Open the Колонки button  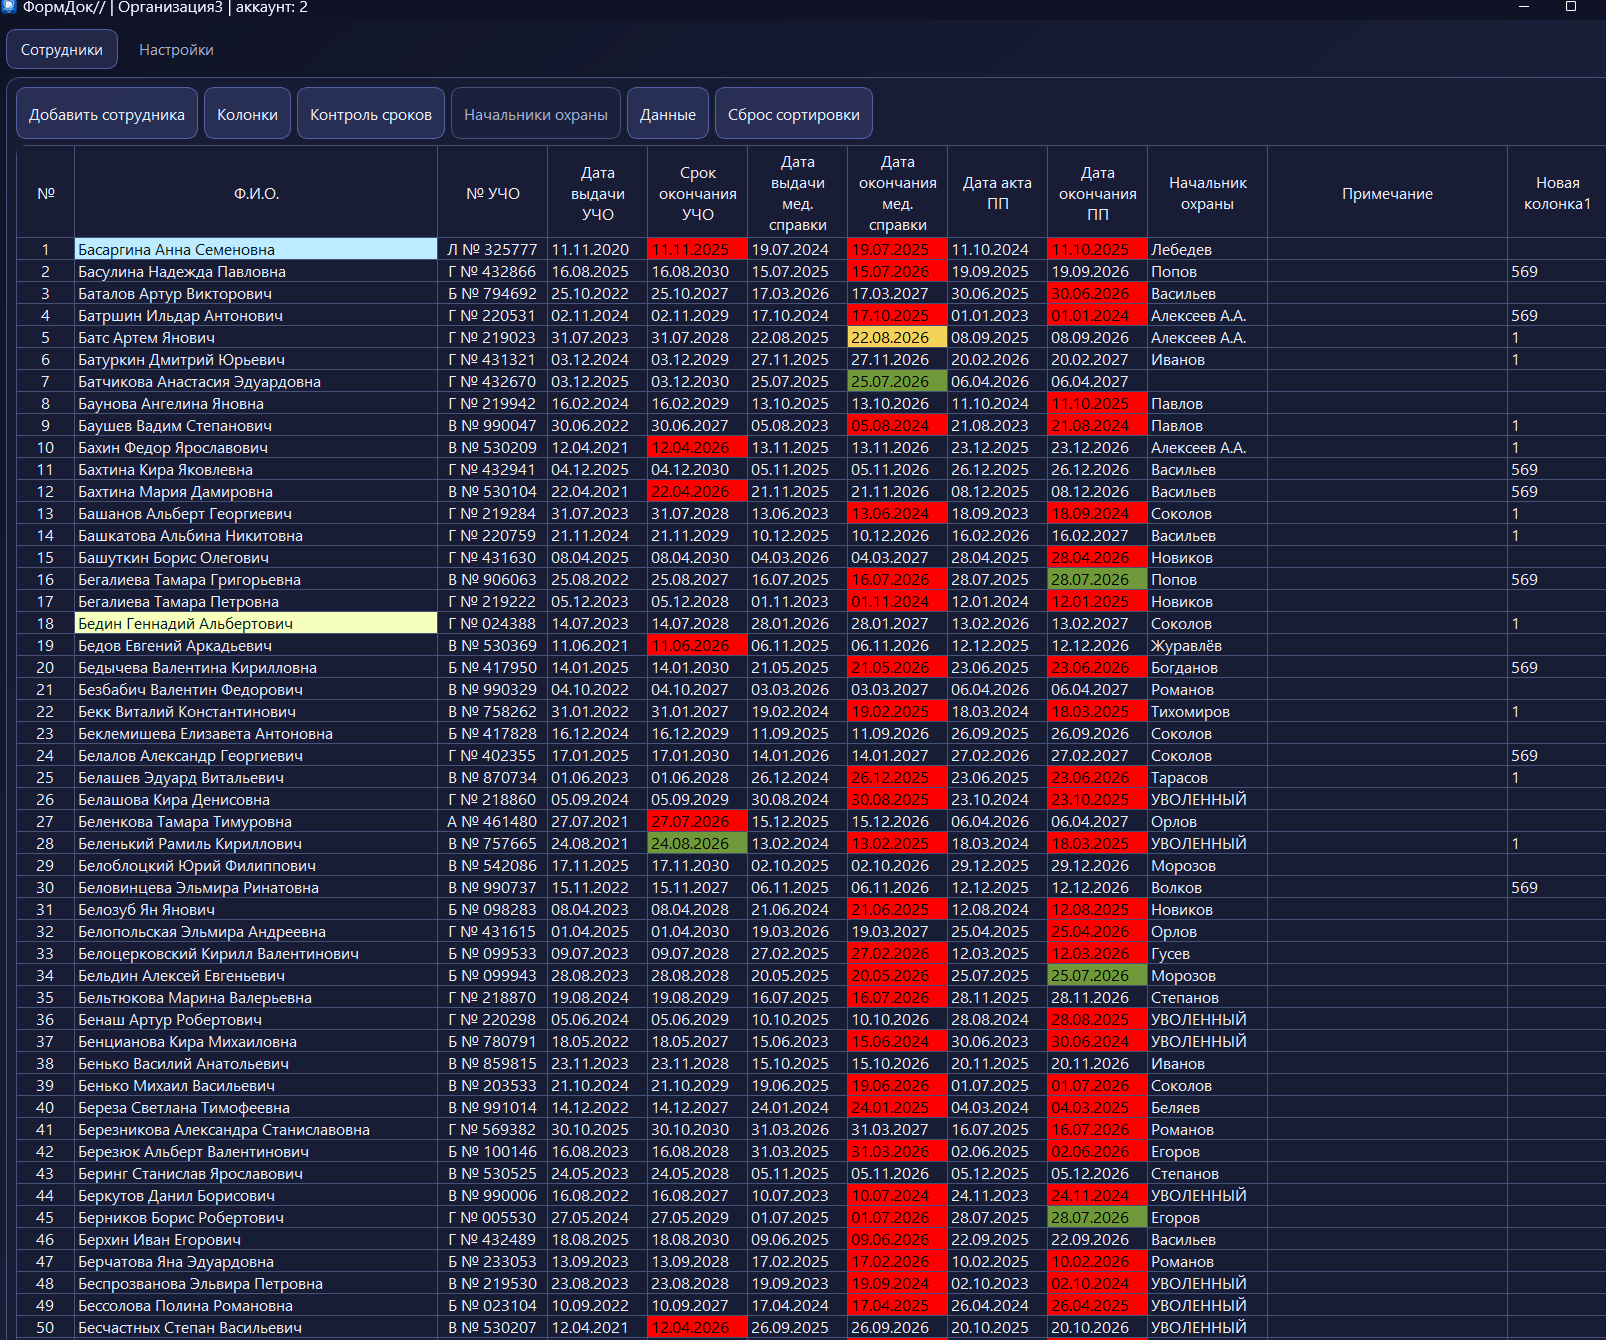248,115
